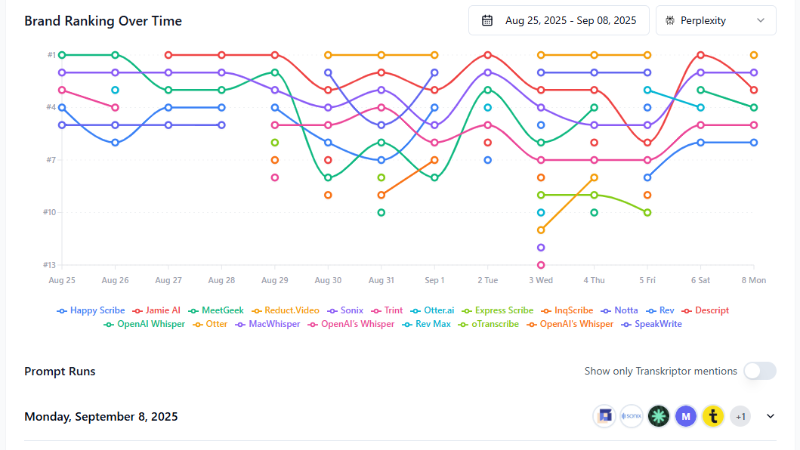800x450 pixels.
Task: Click the Perplexity engine icon
Action: pyautogui.click(x=671, y=20)
